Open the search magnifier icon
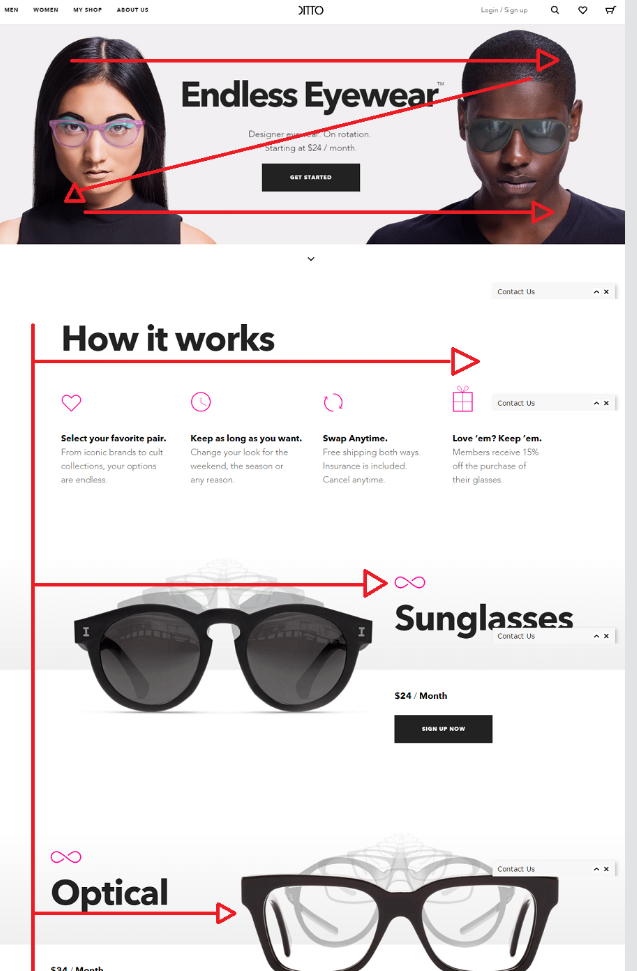 coord(555,10)
